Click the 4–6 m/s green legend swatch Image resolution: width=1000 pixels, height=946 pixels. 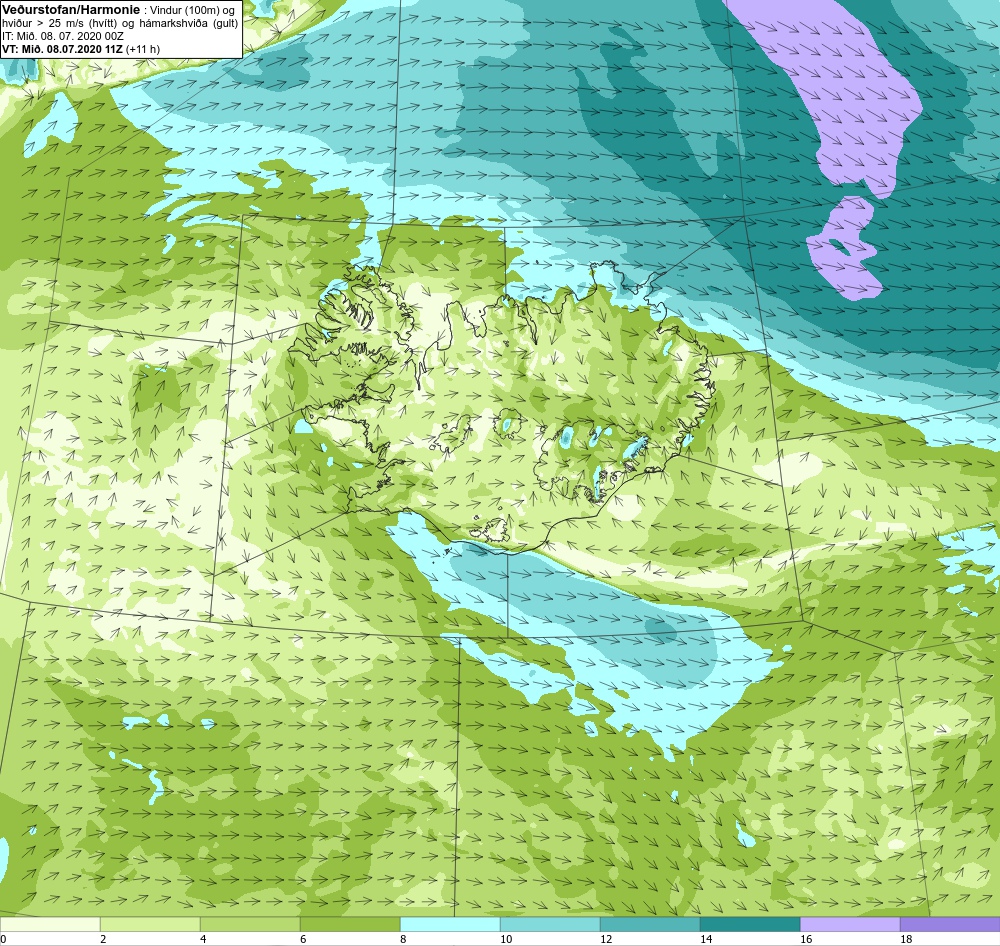pyautogui.click(x=250, y=924)
